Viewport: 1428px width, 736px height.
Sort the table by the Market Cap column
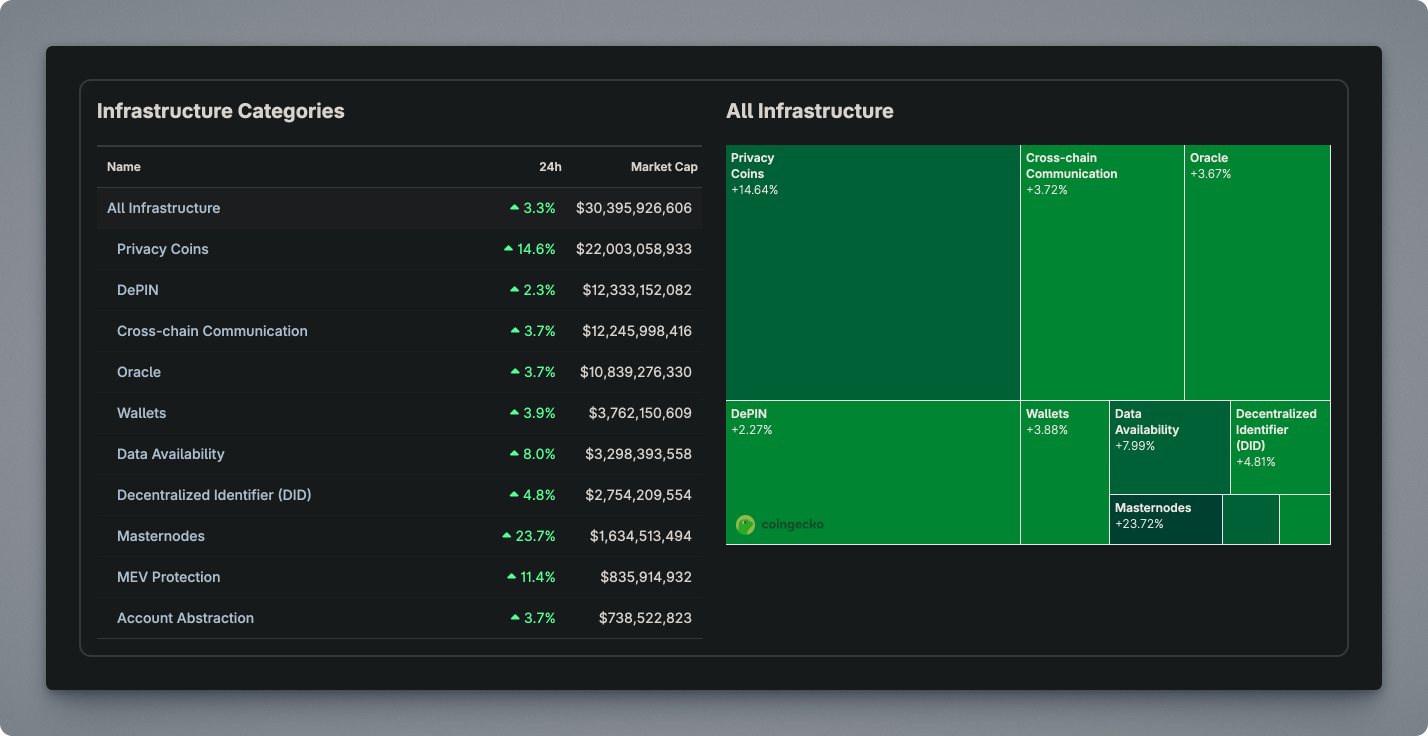[x=664, y=166]
